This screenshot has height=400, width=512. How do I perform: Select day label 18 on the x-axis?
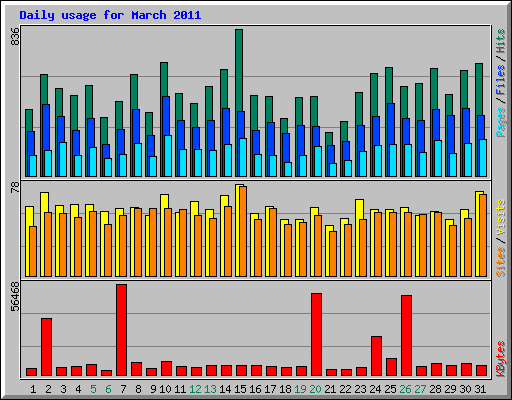[x=285, y=389]
